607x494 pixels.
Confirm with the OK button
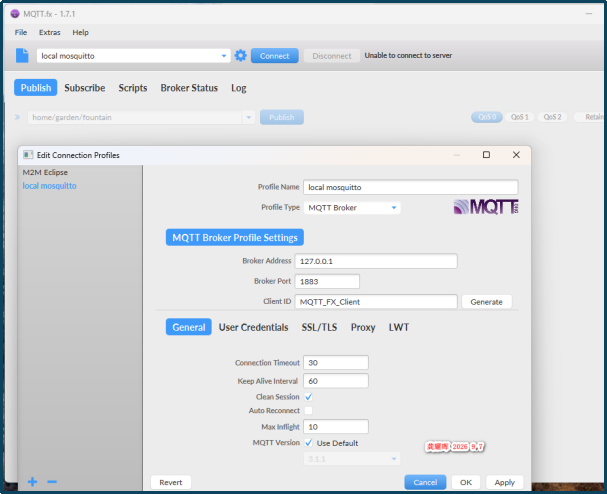pyautogui.click(x=466, y=482)
